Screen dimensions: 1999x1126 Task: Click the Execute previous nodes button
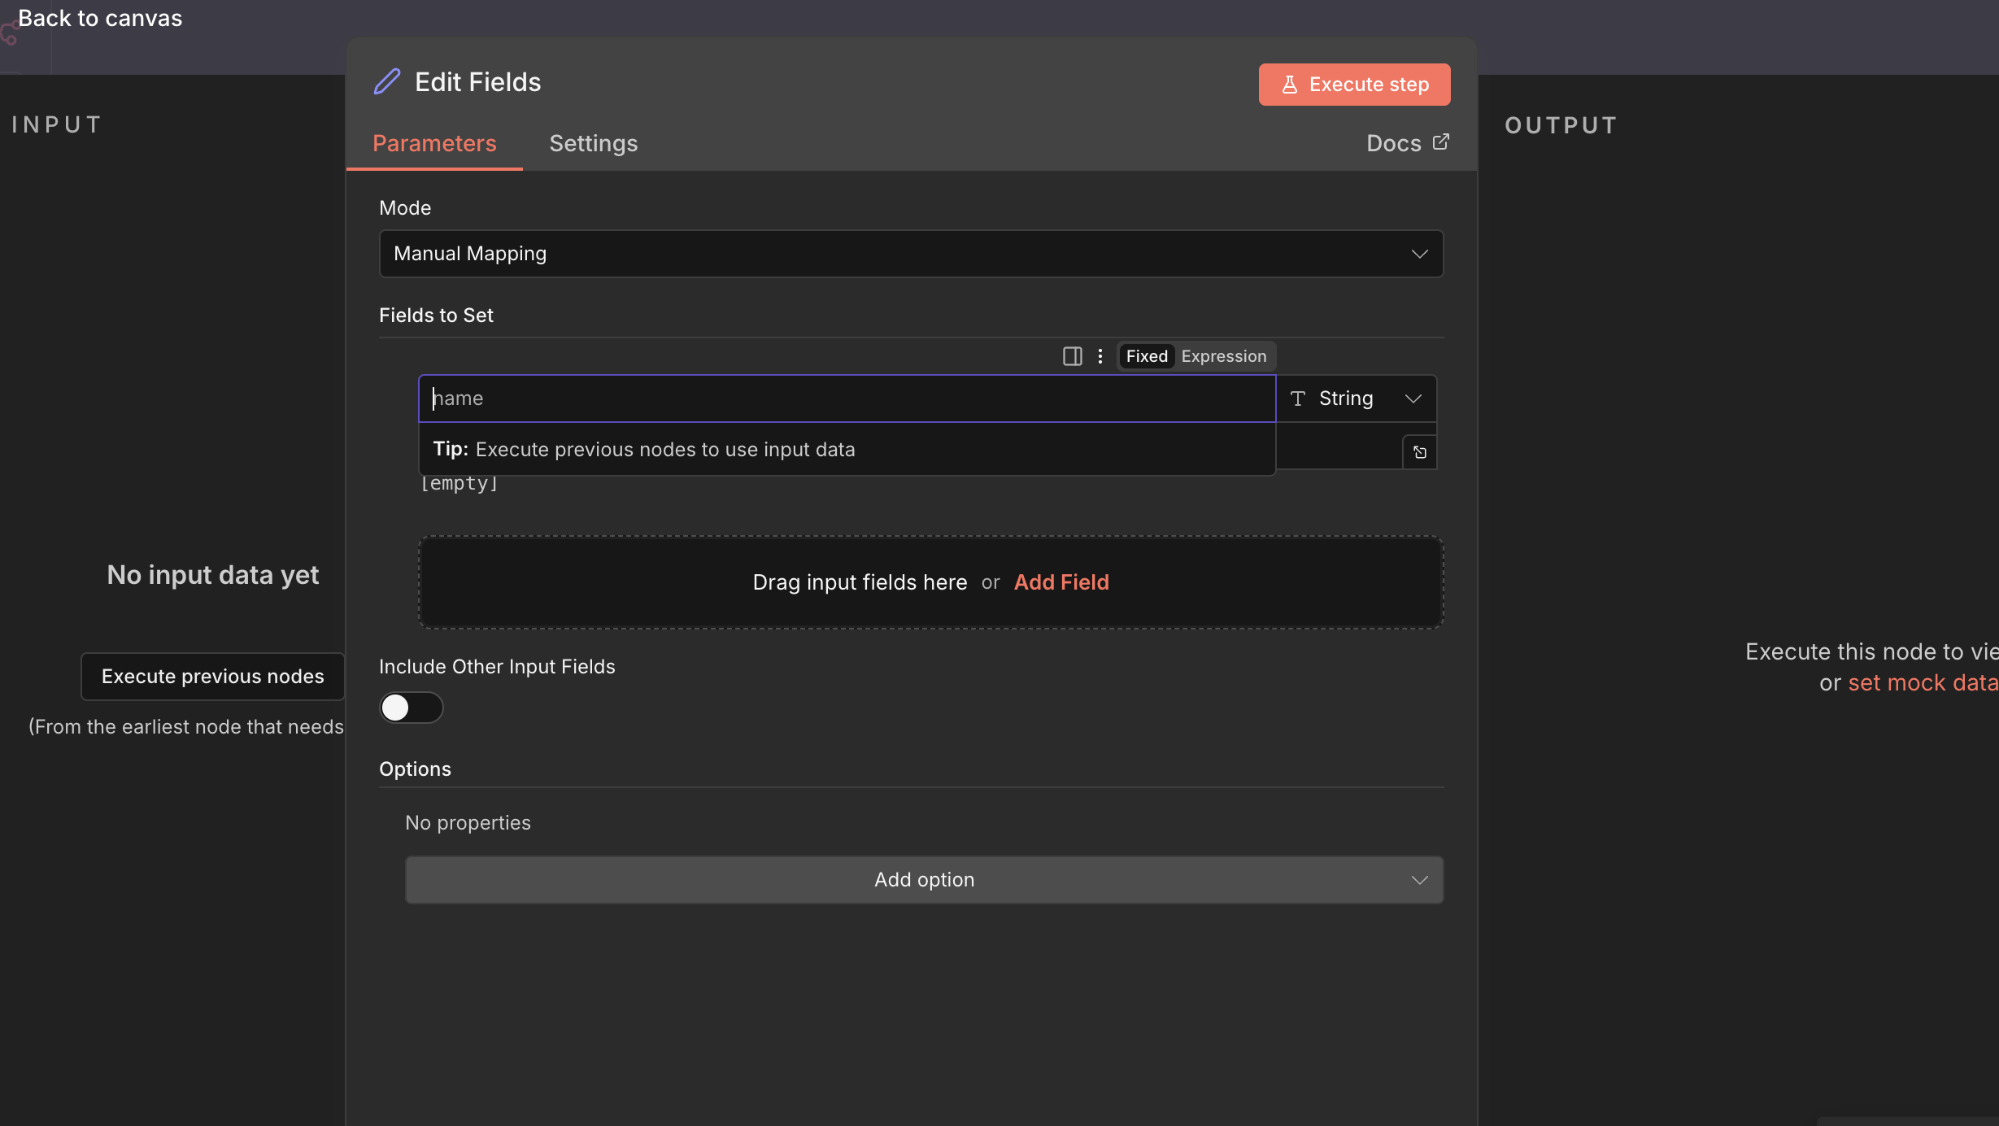click(212, 677)
